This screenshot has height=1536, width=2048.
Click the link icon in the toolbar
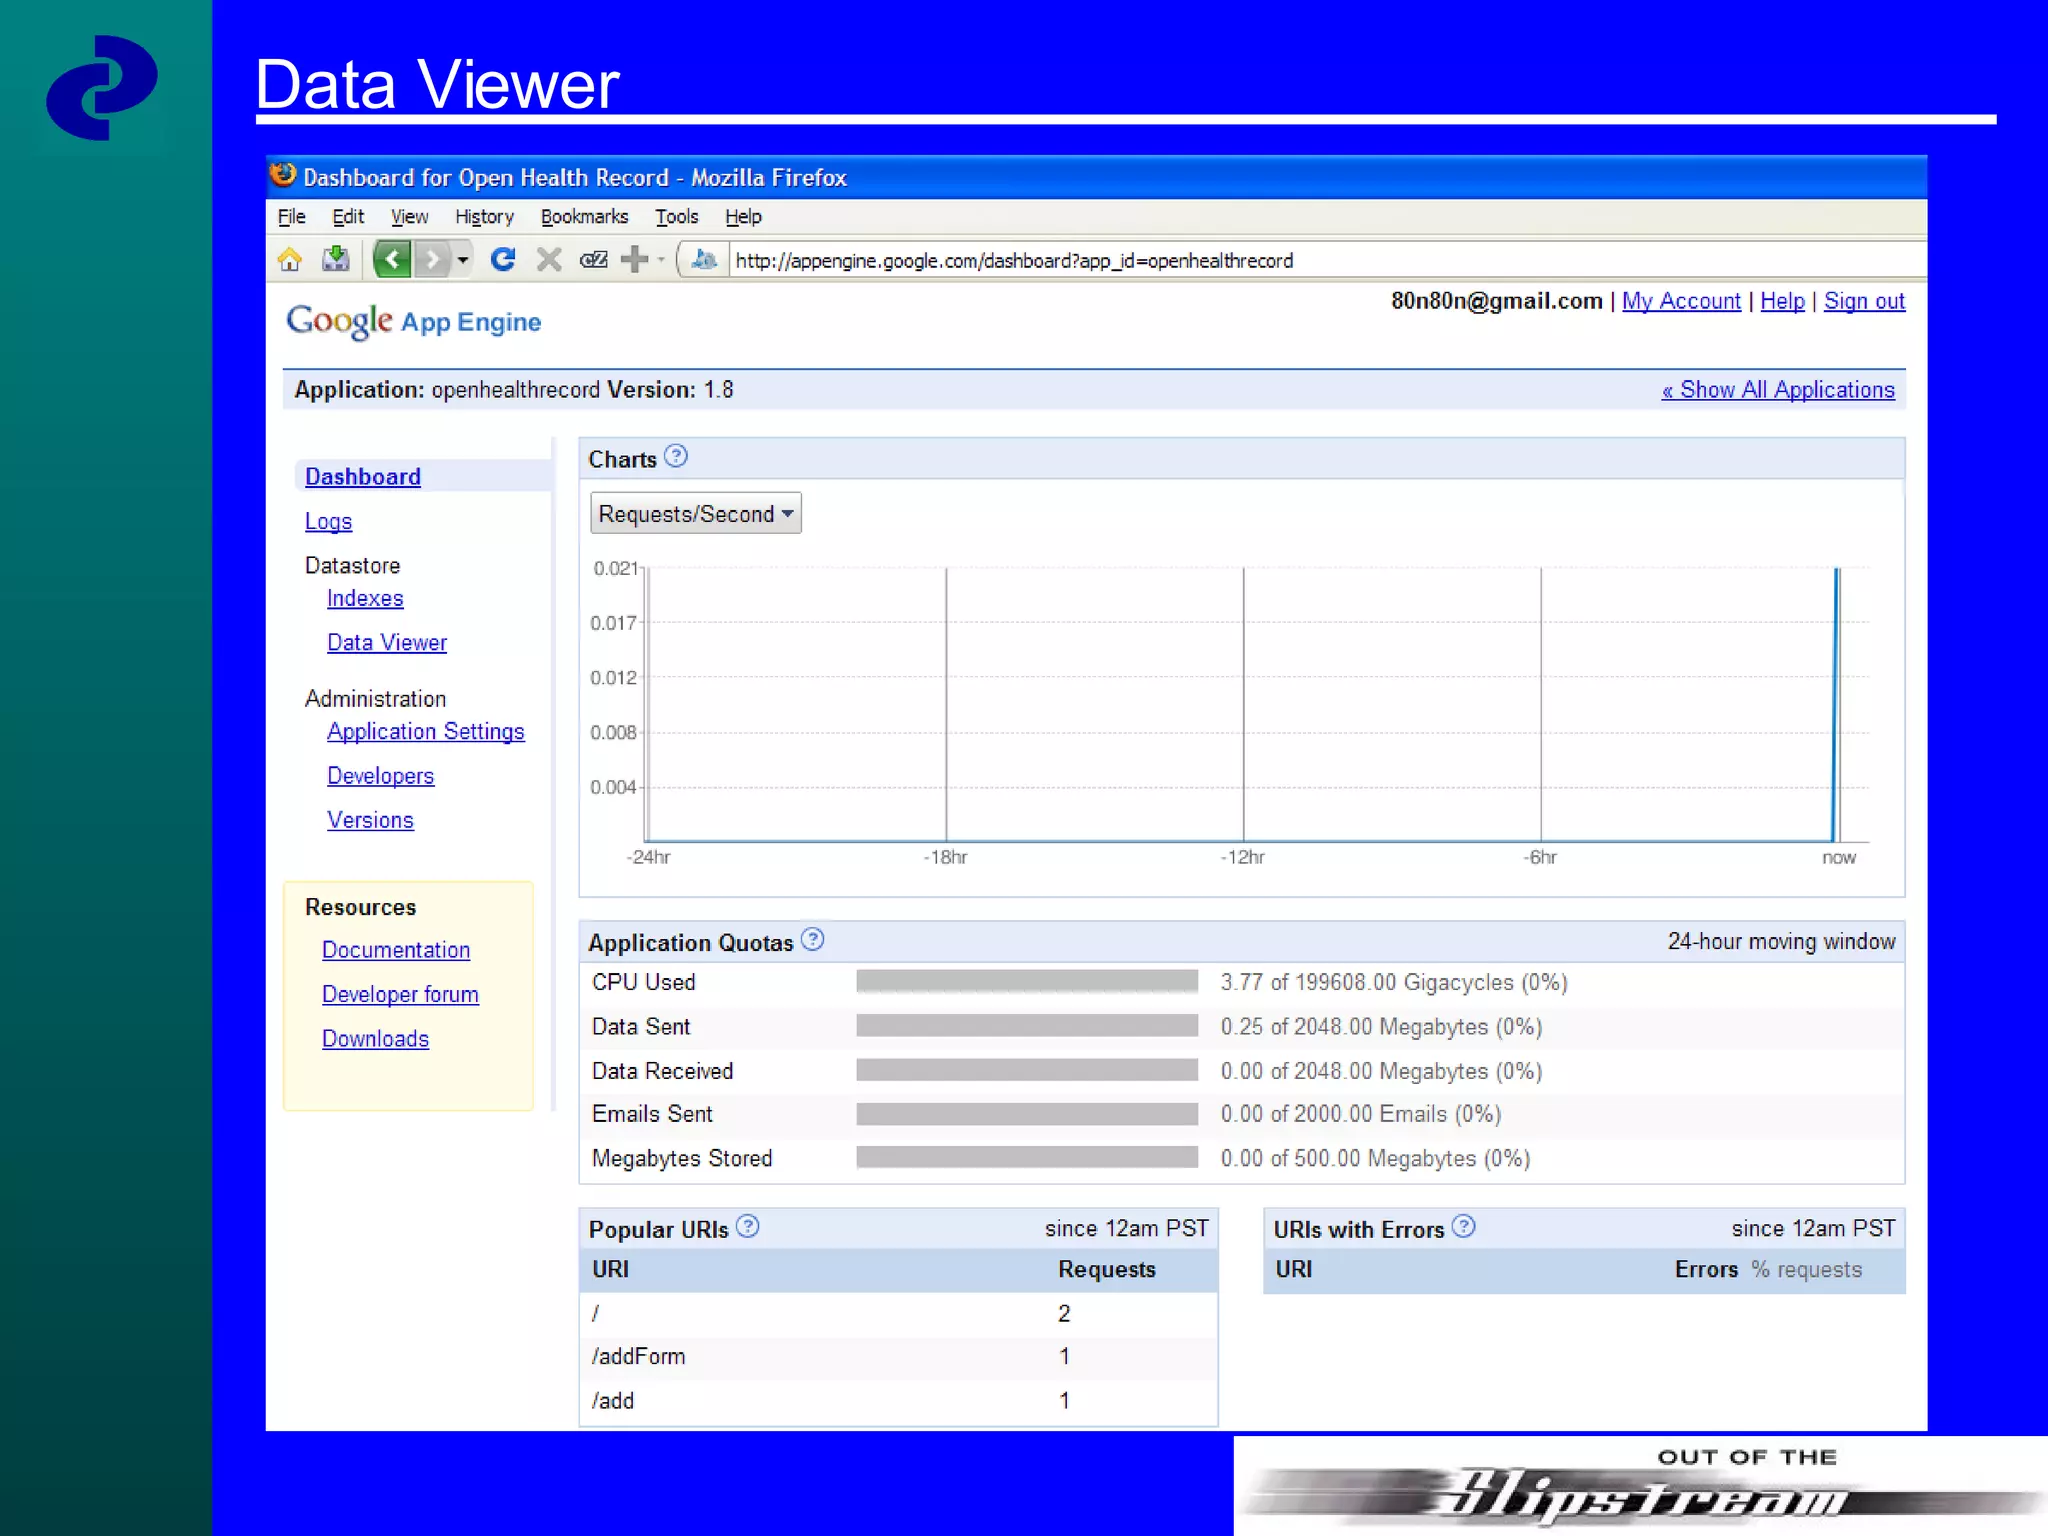pos(594,260)
